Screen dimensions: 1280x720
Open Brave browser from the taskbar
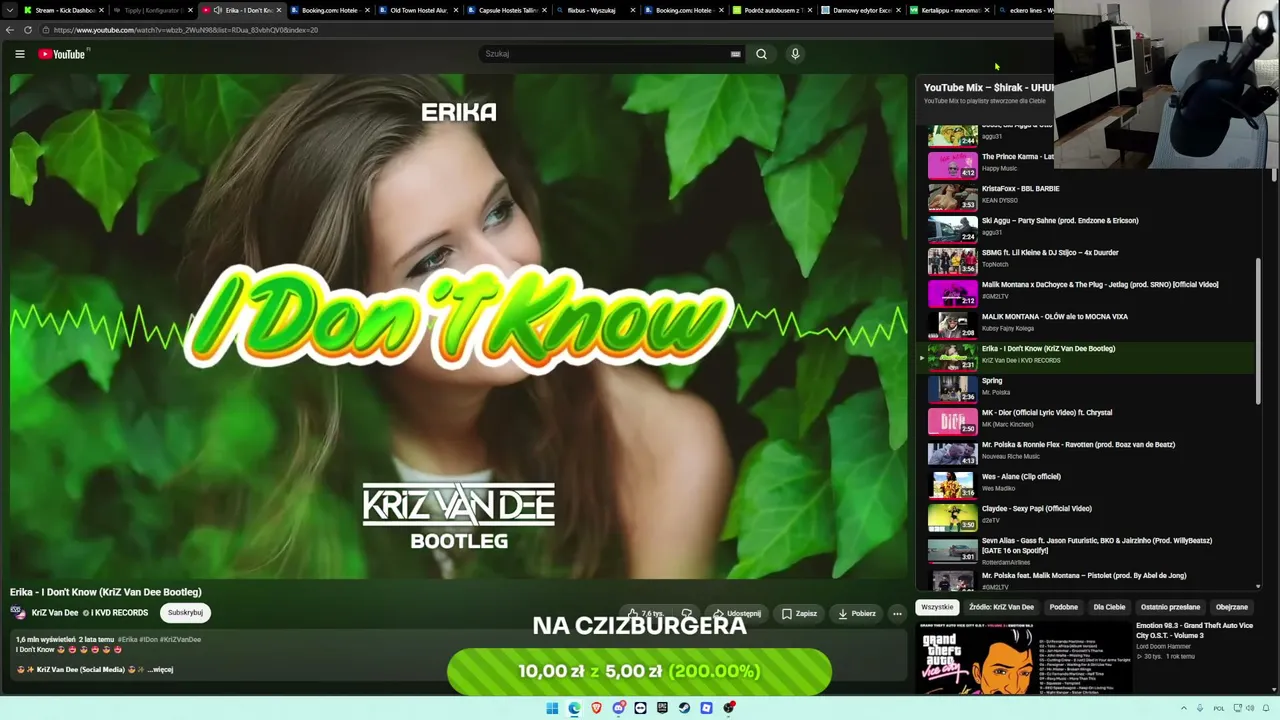click(596, 708)
